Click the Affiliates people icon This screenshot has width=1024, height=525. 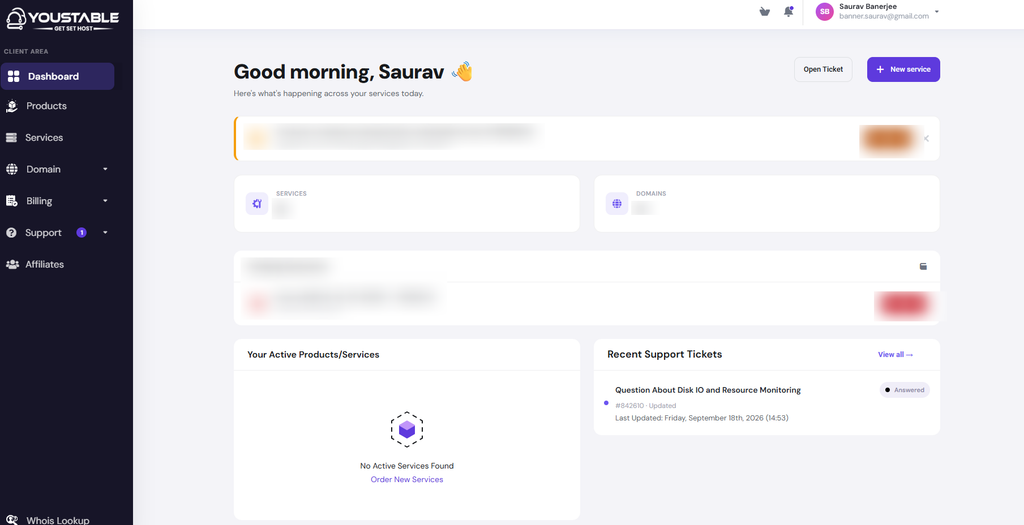click(12, 264)
